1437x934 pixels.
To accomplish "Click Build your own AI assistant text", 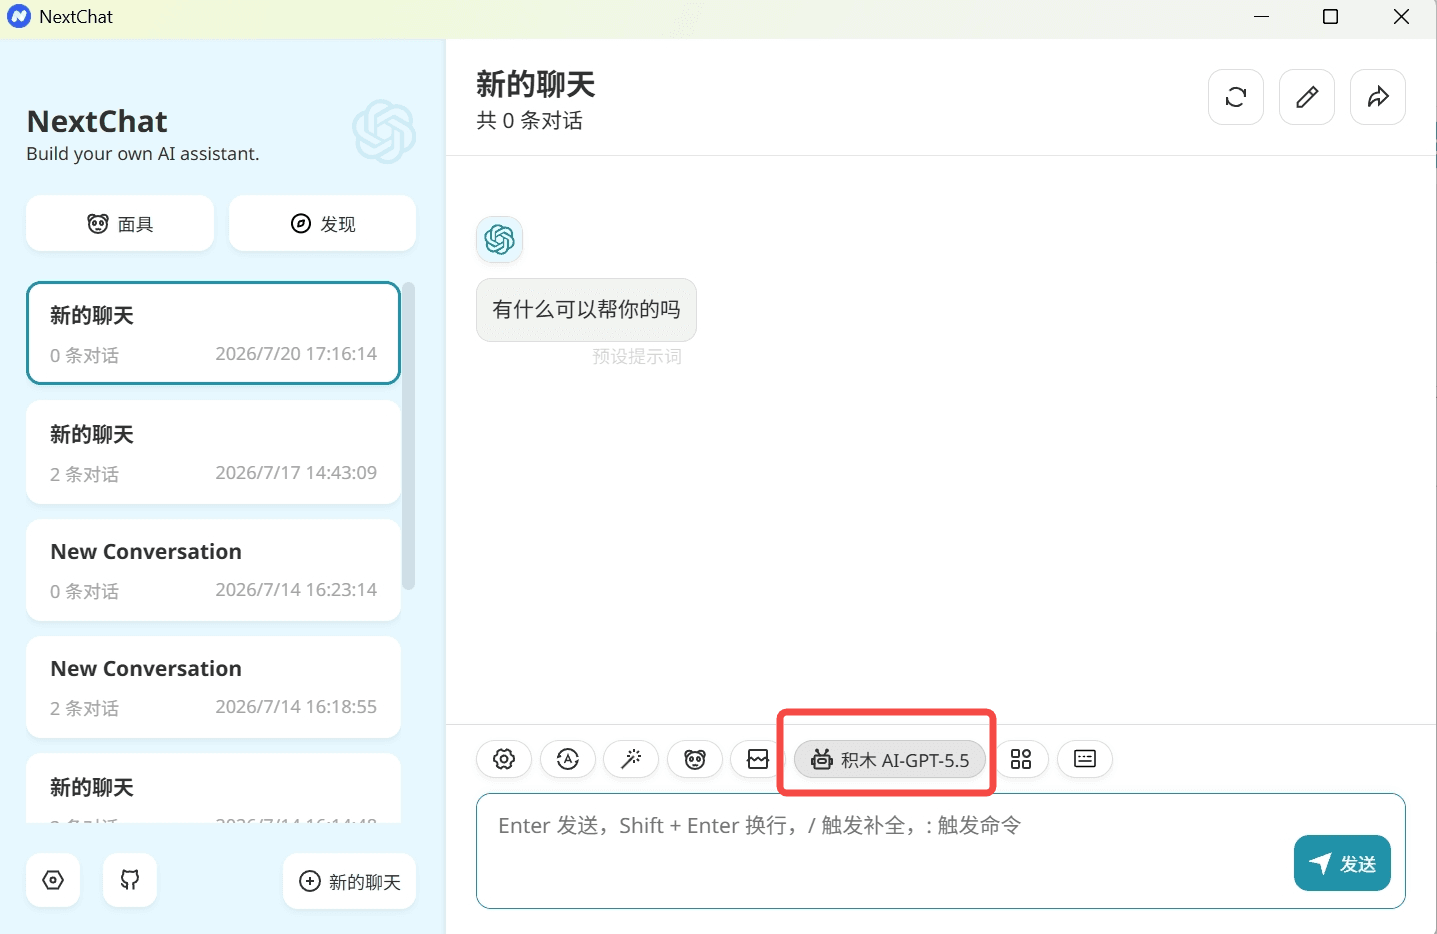I will click(143, 154).
